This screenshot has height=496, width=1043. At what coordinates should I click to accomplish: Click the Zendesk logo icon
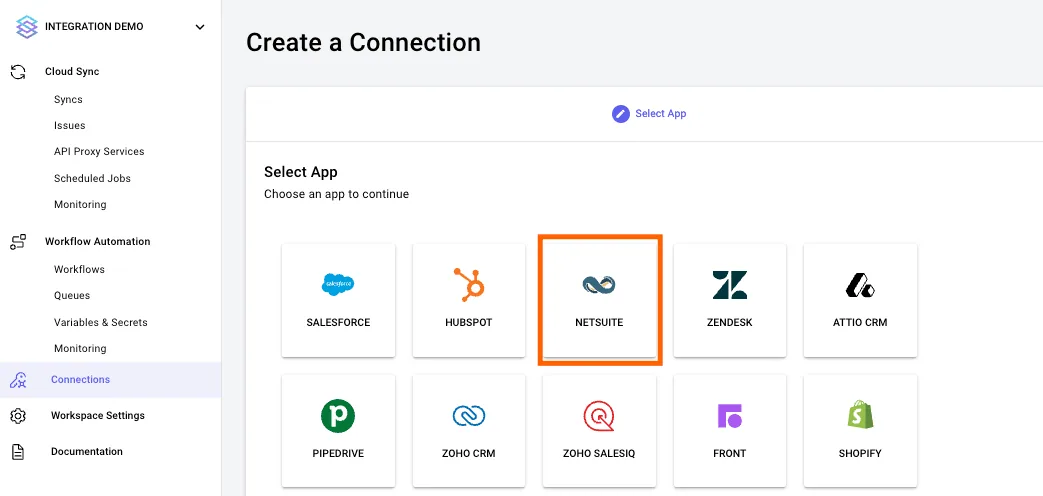click(x=730, y=285)
